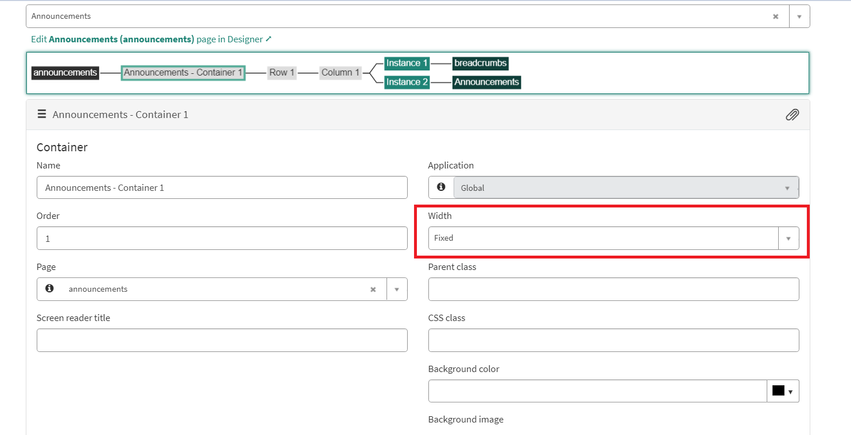The image size is (851, 435).
Task: Open Edit Announcements page in Designer link
Action: 151,39
